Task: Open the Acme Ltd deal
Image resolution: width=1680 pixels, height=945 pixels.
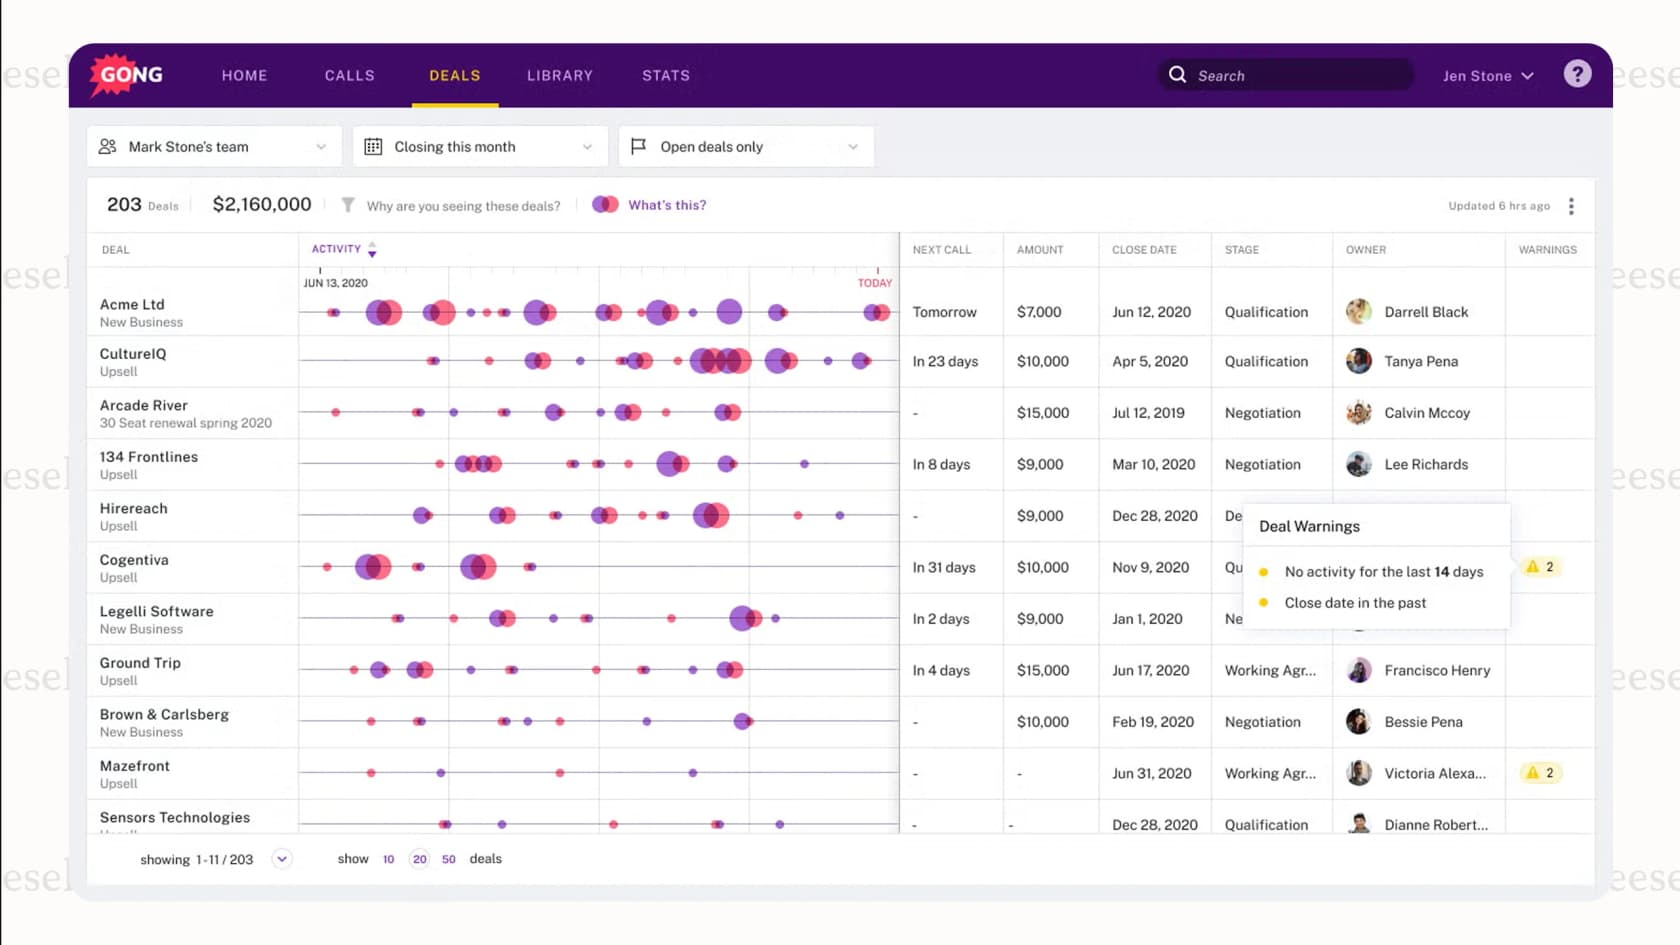Action: [132, 304]
